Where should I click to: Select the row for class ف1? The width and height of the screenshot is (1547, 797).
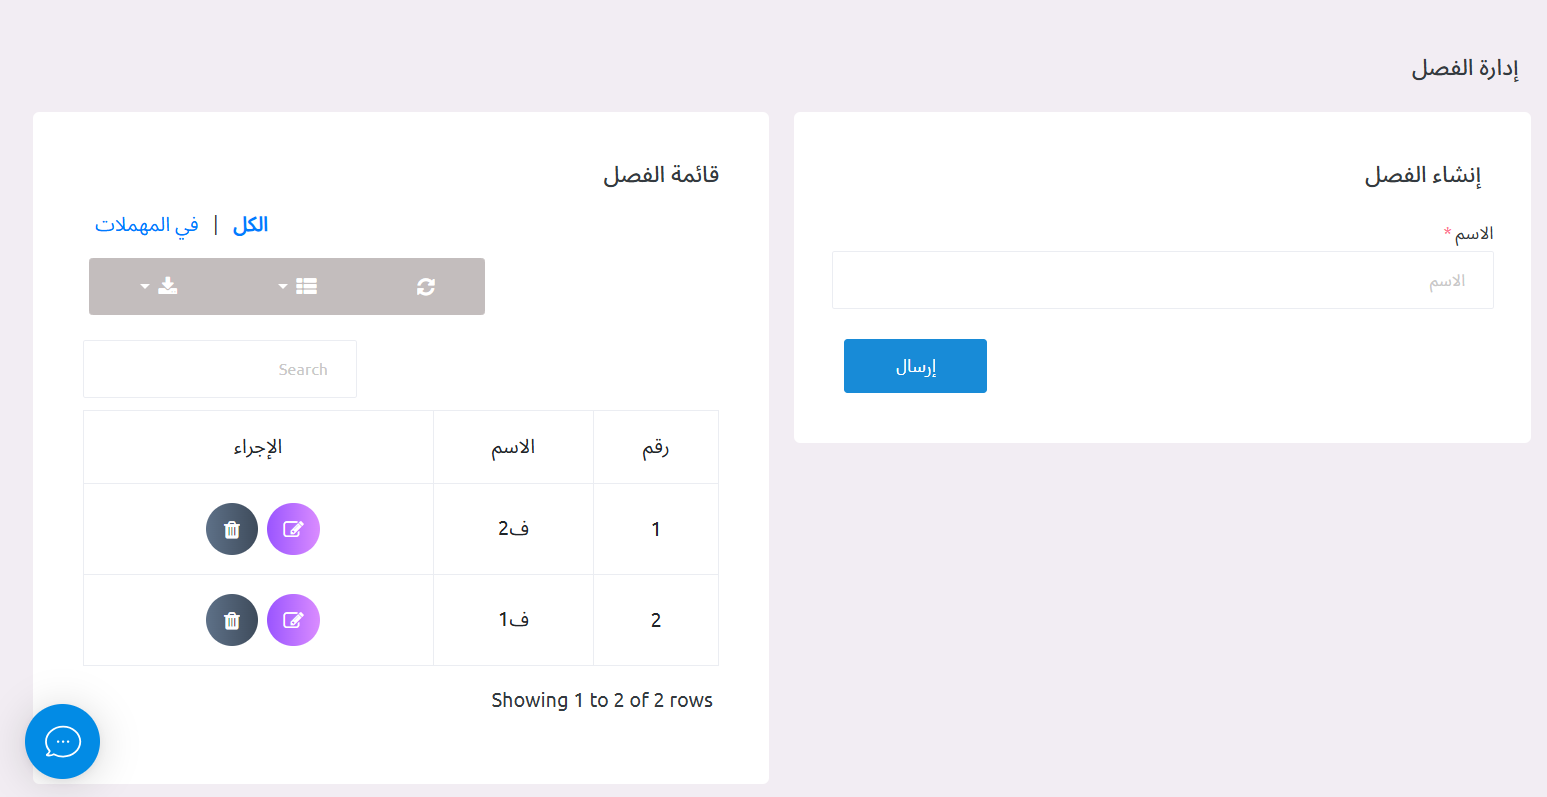click(x=513, y=620)
